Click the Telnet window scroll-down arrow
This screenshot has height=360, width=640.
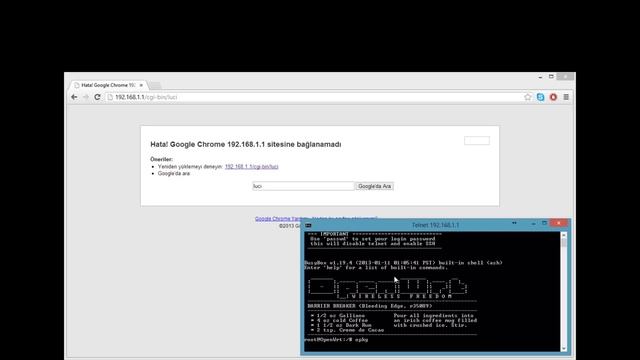[564, 349]
